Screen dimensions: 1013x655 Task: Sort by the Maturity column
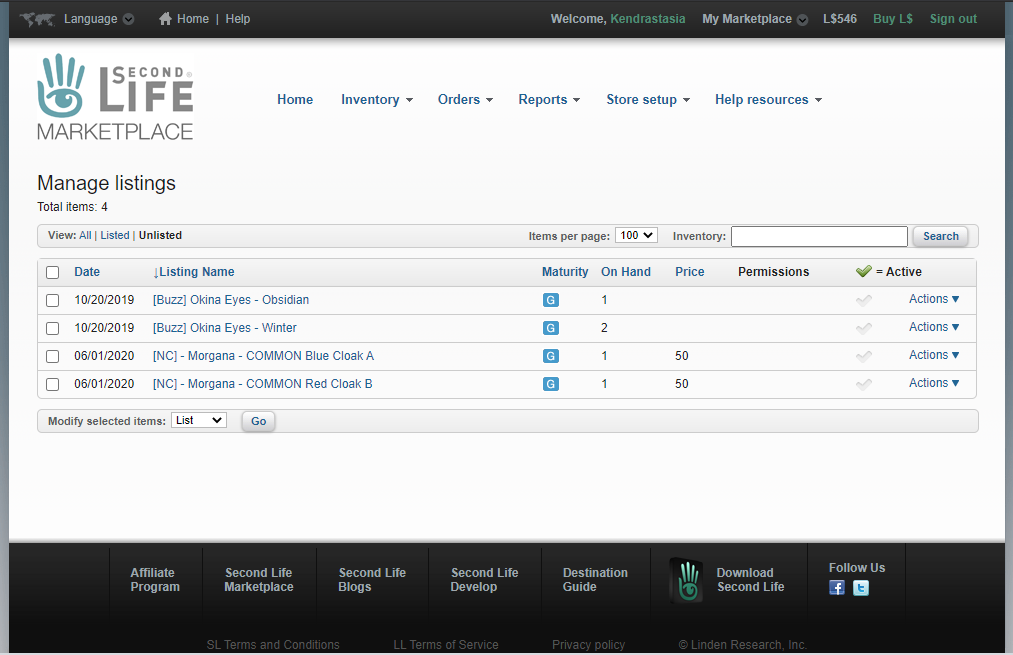click(565, 272)
